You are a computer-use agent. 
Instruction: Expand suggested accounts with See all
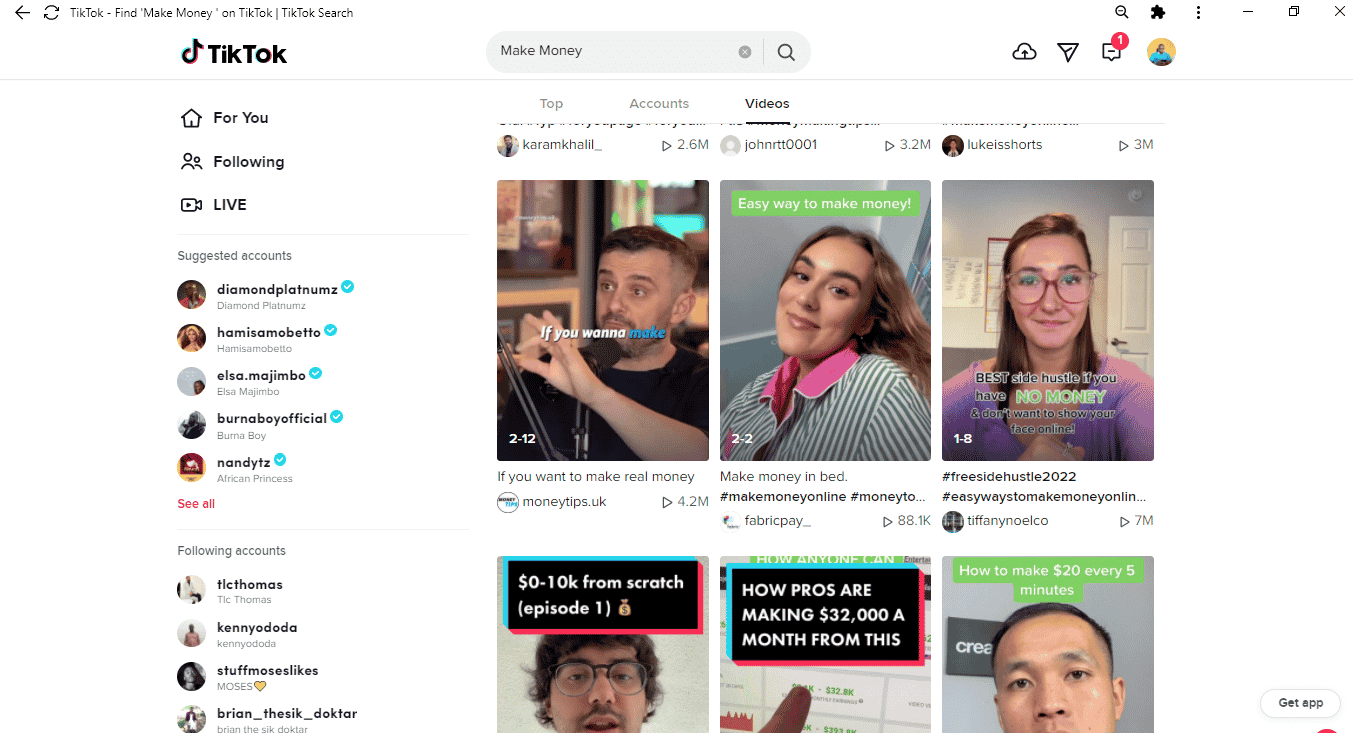click(x=196, y=504)
